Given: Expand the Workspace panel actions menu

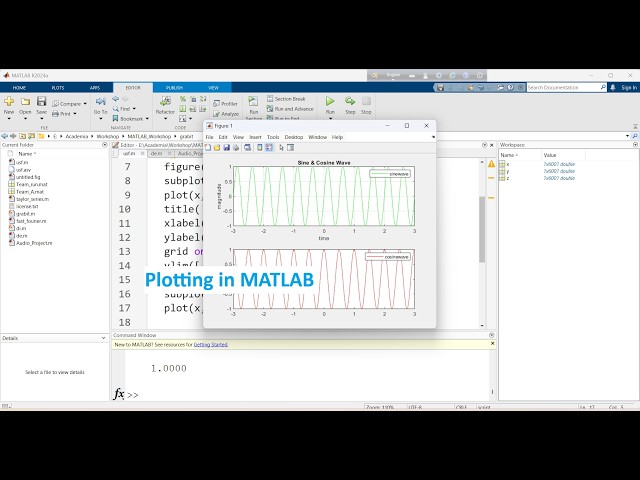Looking at the screenshot, I should click(635, 145).
